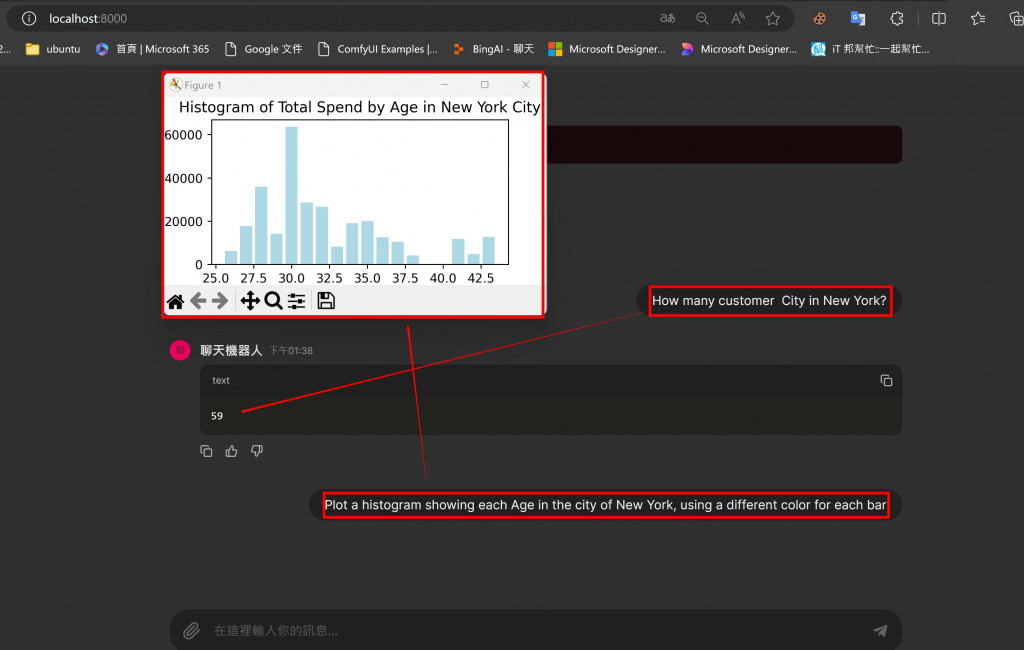1024x650 pixels.
Task: Open the browser Extensions puzzle icon
Action: pyautogui.click(x=897, y=18)
